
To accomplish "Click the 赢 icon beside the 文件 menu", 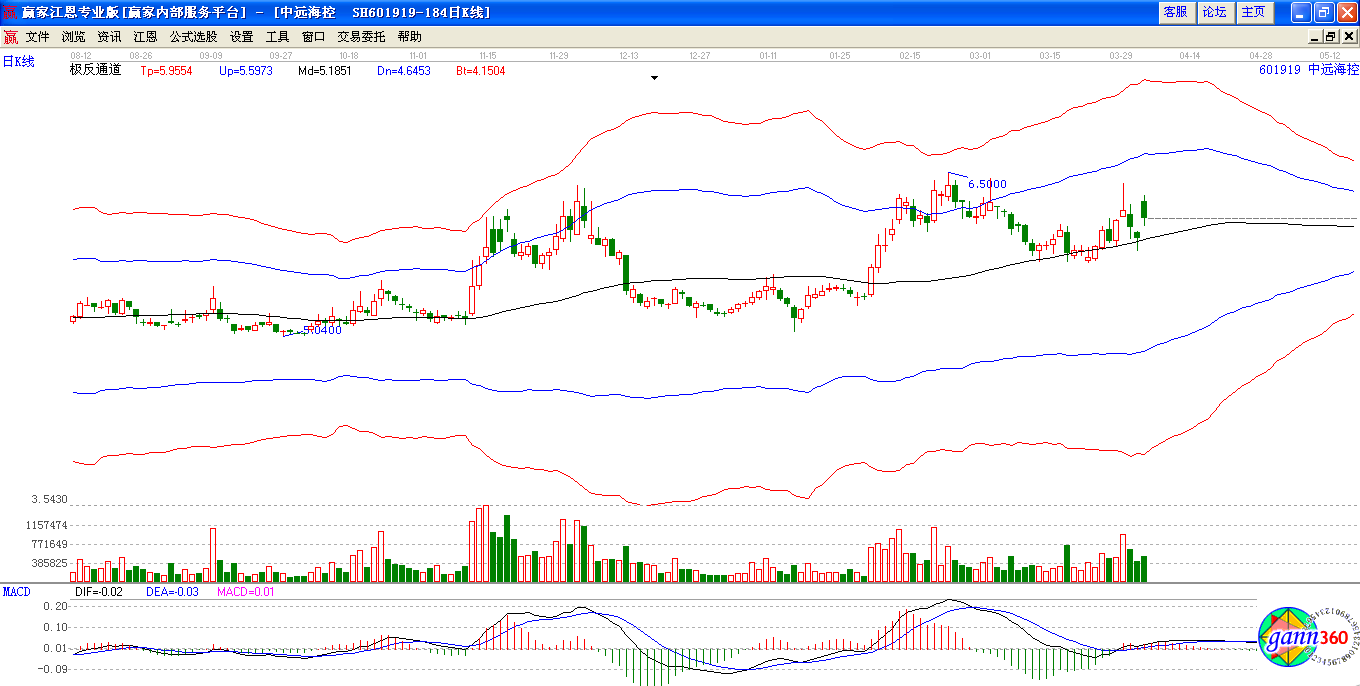I will pos(10,36).
